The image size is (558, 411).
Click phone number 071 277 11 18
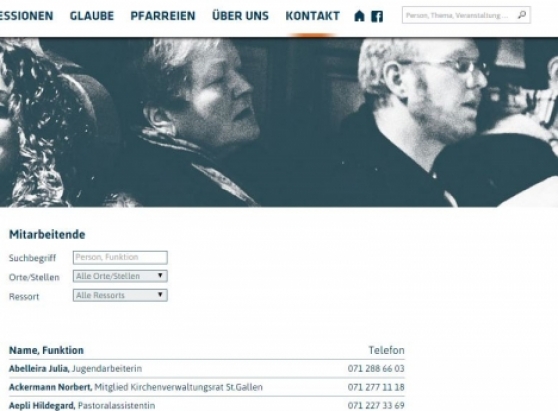(x=376, y=387)
